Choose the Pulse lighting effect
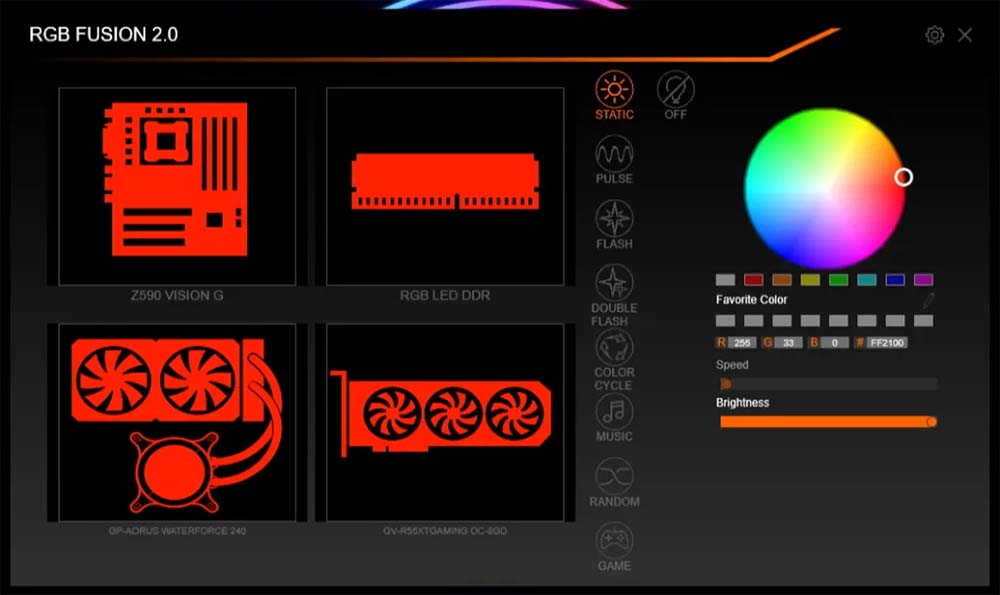This screenshot has height=595, width=1000. (x=614, y=154)
